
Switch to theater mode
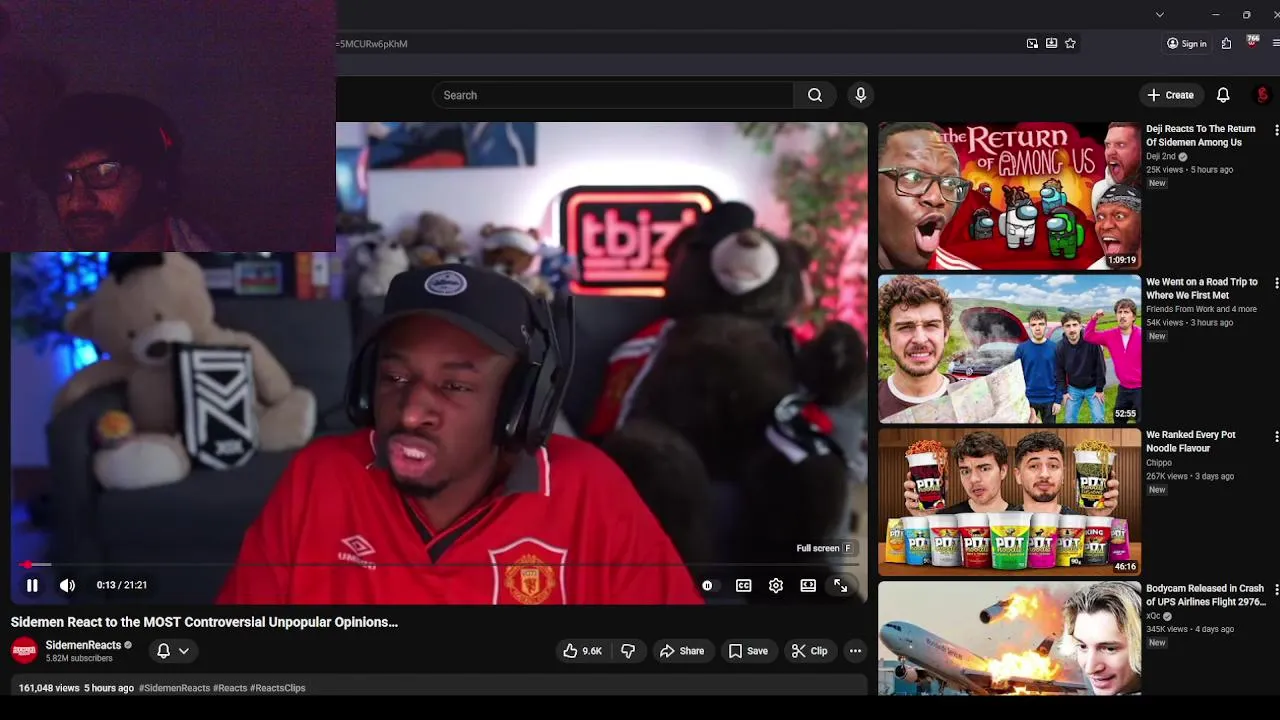[808, 586]
